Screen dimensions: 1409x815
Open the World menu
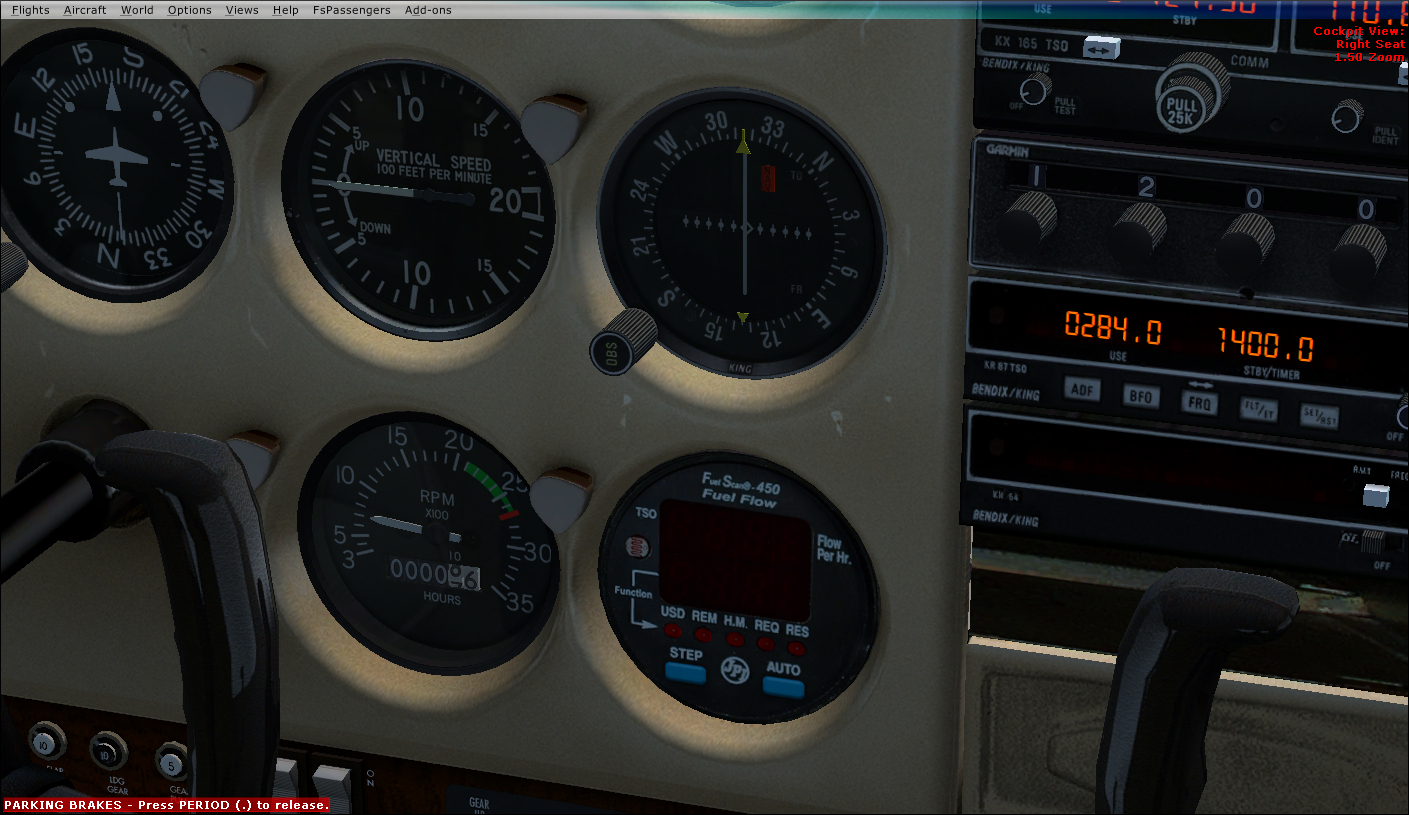(x=137, y=10)
